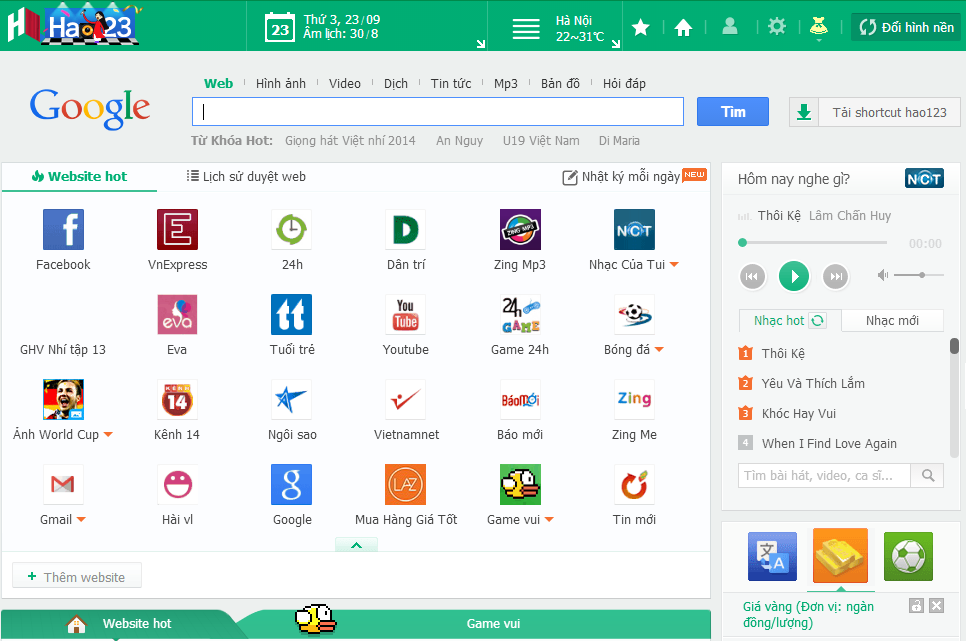966x641 pixels.
Task: Expand the Game vui dropdown arrow
Action: point(550,520)
